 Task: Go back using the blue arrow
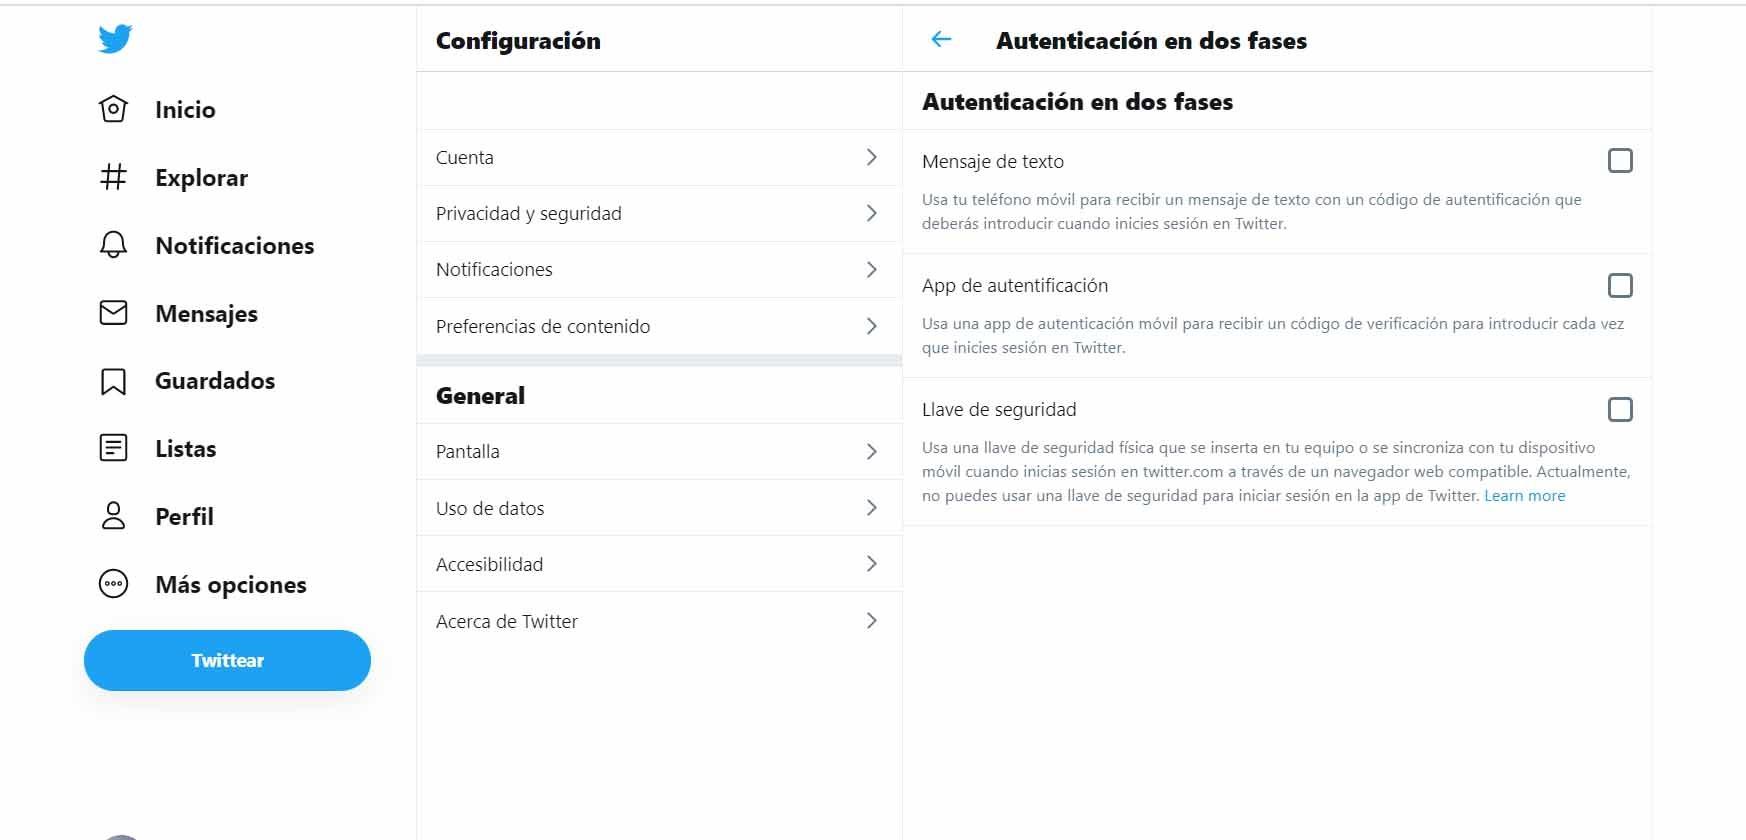[941, 40]
